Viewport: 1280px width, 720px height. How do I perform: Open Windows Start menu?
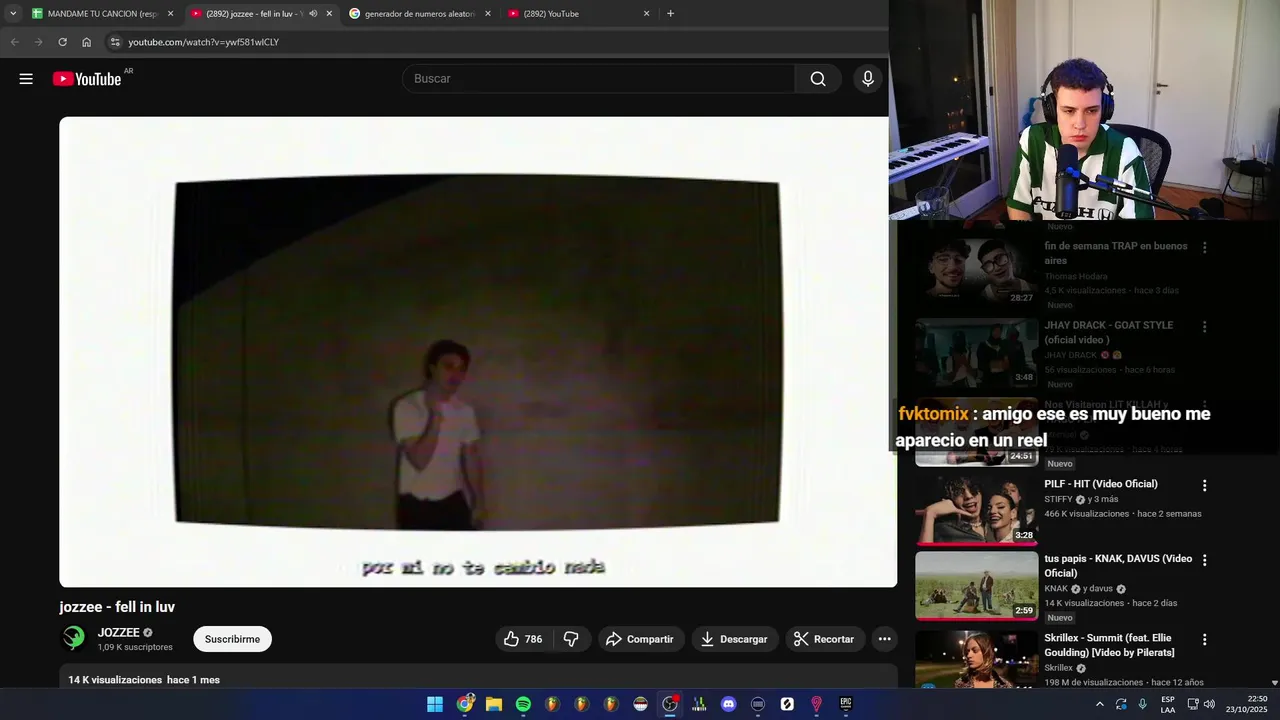pyautogui.click(x=435, y=704)
